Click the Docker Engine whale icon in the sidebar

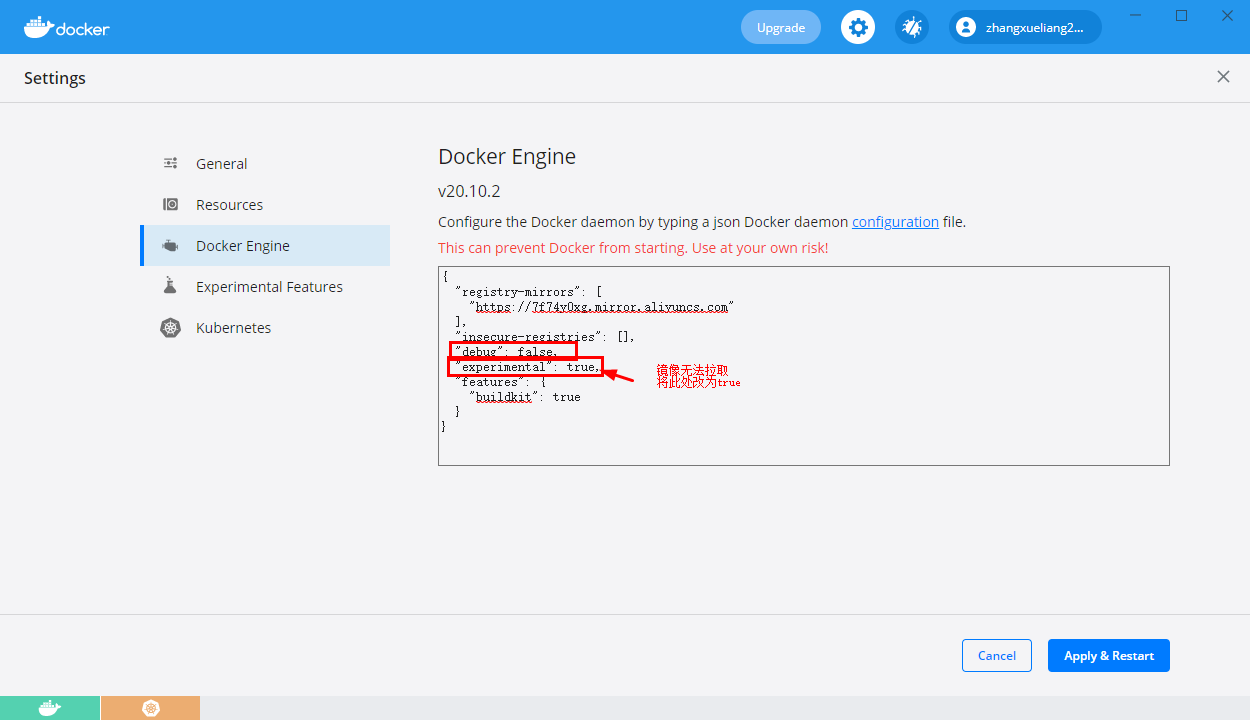point(170,245)
